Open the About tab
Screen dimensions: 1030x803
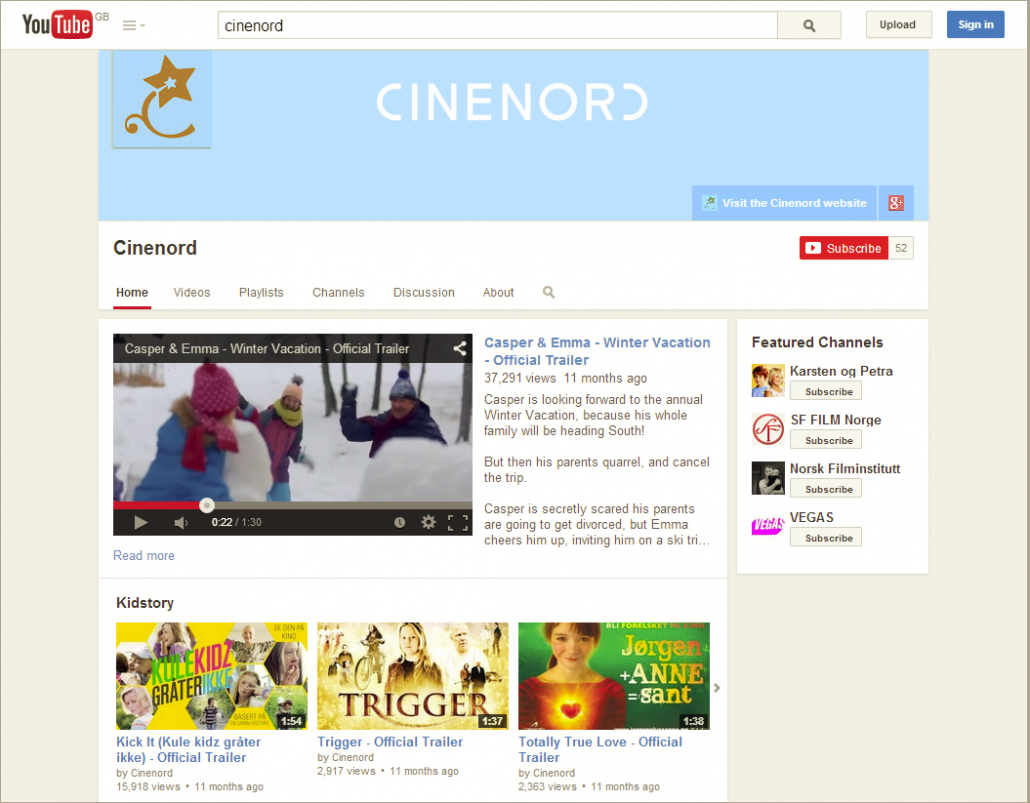499,293
